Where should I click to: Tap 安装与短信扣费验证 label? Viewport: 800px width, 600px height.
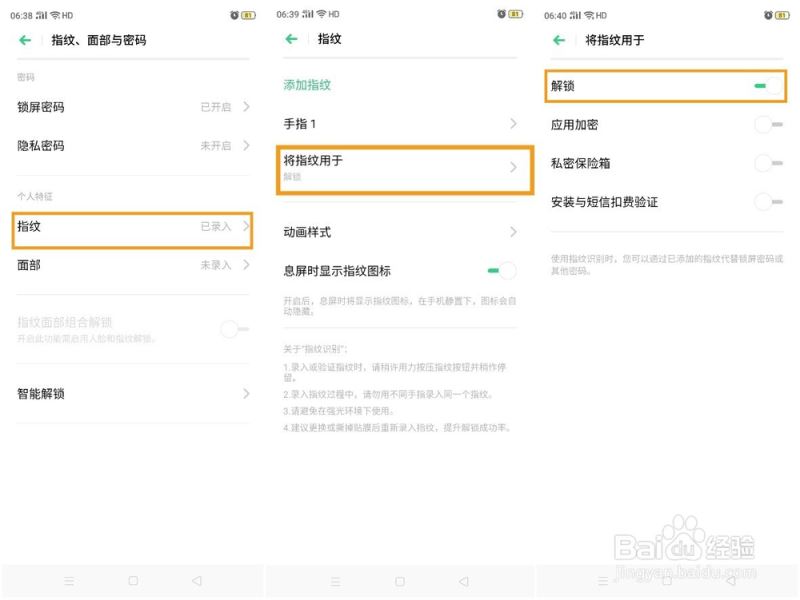pyautogui.click(x=605, y=203)
